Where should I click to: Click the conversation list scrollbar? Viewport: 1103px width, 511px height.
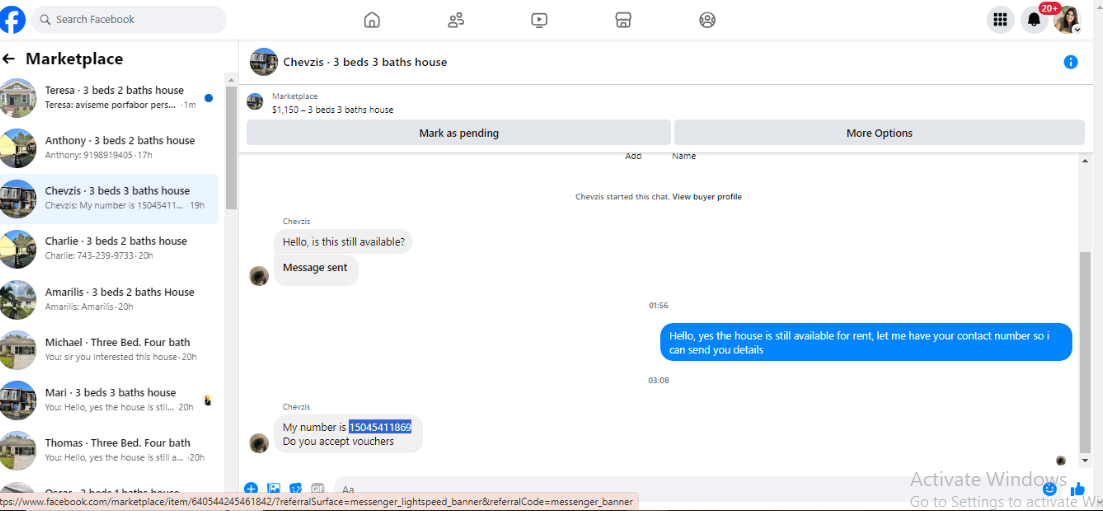[x=231, y=148]
